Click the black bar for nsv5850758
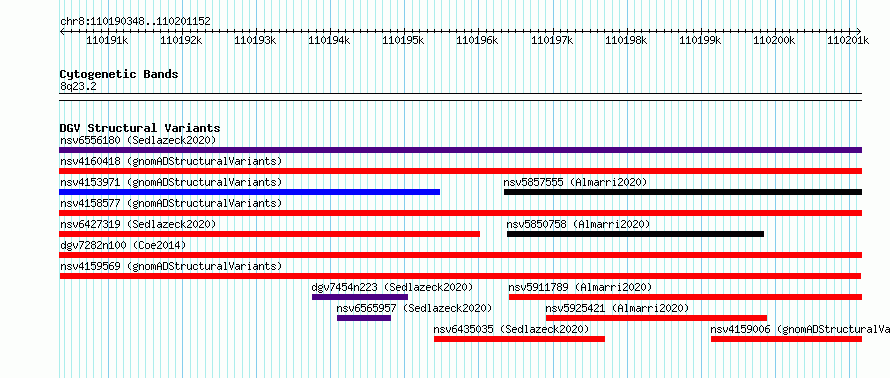This screenshot has width=890, height=378. coord(635,234)
